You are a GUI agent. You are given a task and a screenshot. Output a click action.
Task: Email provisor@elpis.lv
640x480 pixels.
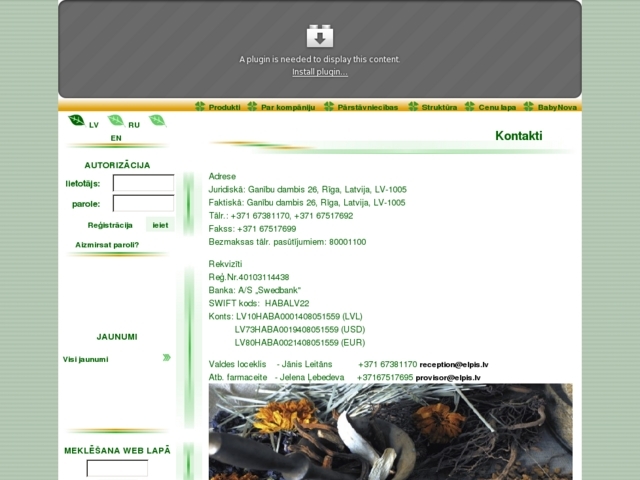click(x=448, y=378)
